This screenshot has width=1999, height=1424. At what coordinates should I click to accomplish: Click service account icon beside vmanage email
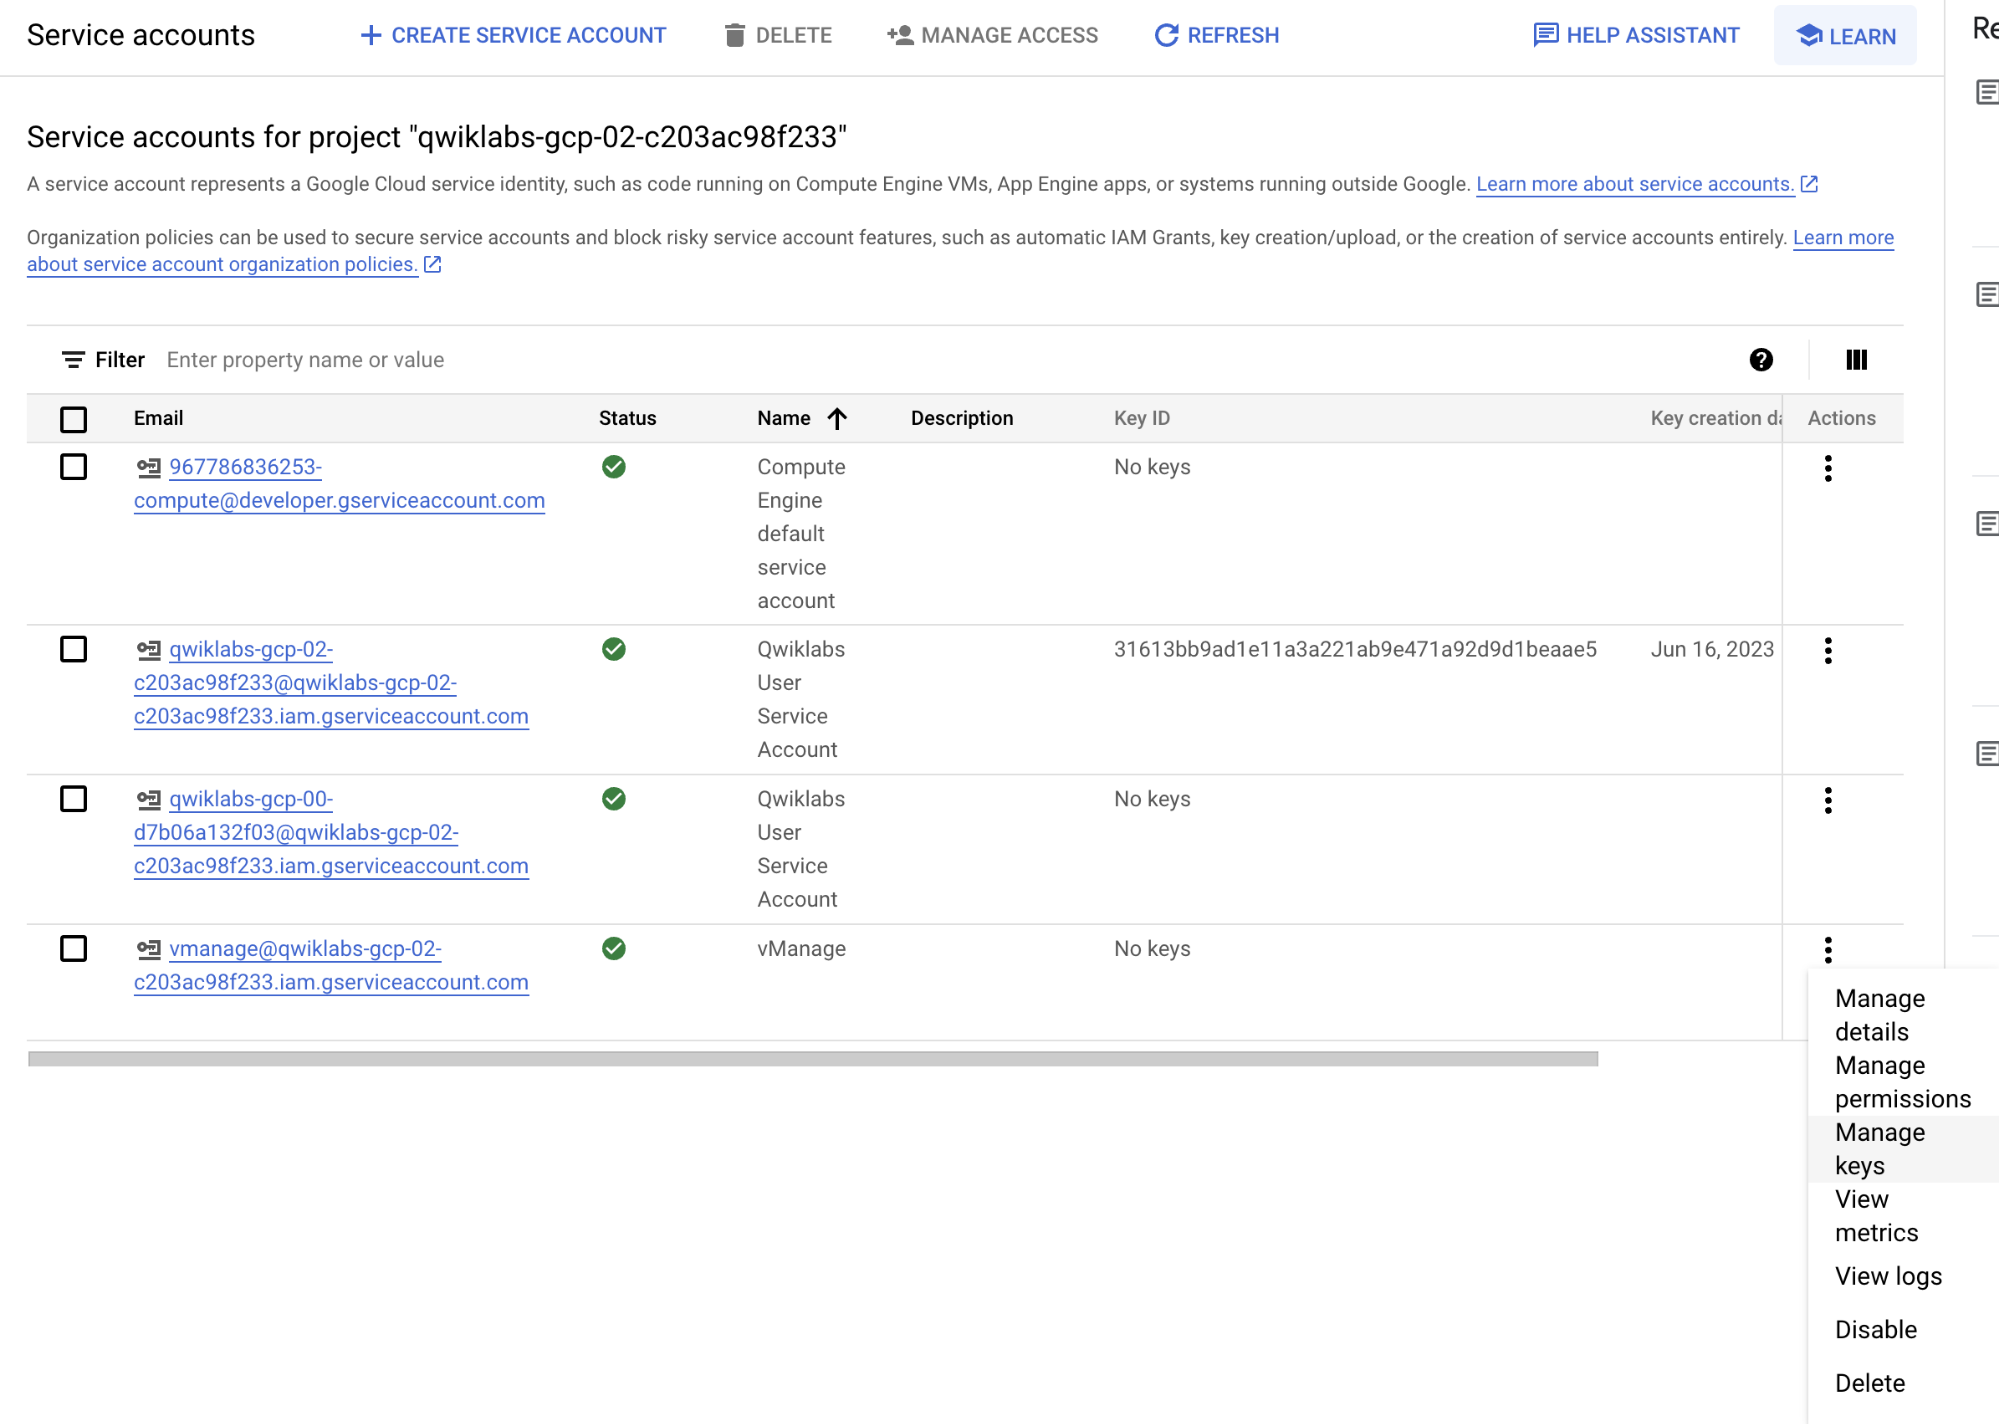click(149, 948)
